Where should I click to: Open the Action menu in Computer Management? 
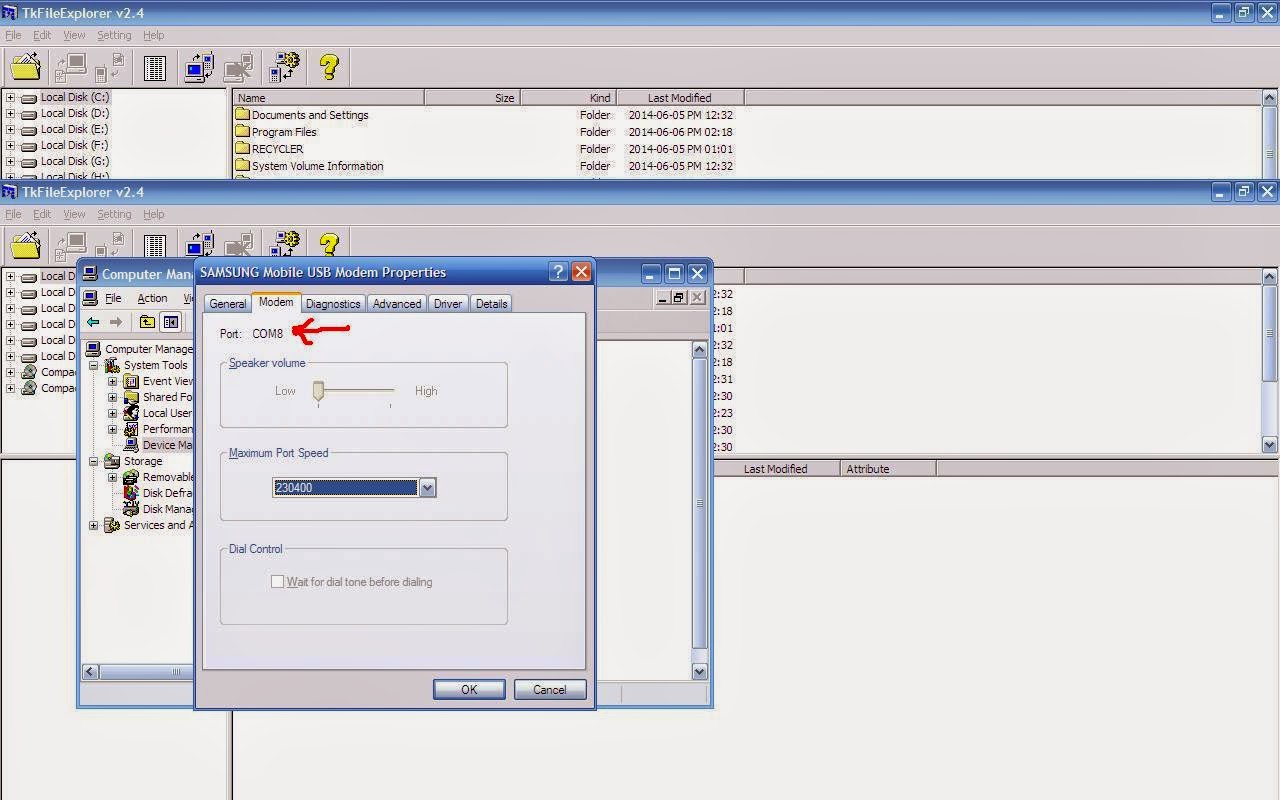point(152,298)
